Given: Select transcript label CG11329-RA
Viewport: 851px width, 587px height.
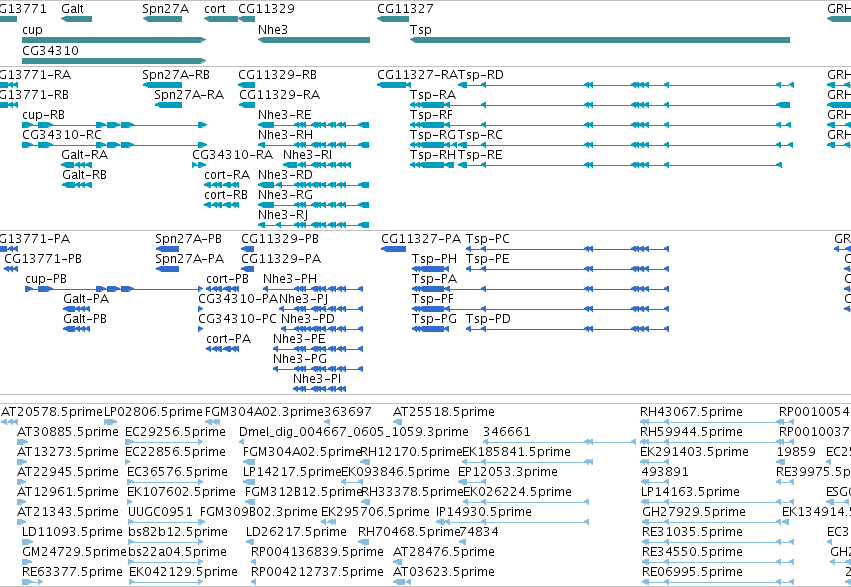Looking at the screenshot, I should tap(280, 94).
